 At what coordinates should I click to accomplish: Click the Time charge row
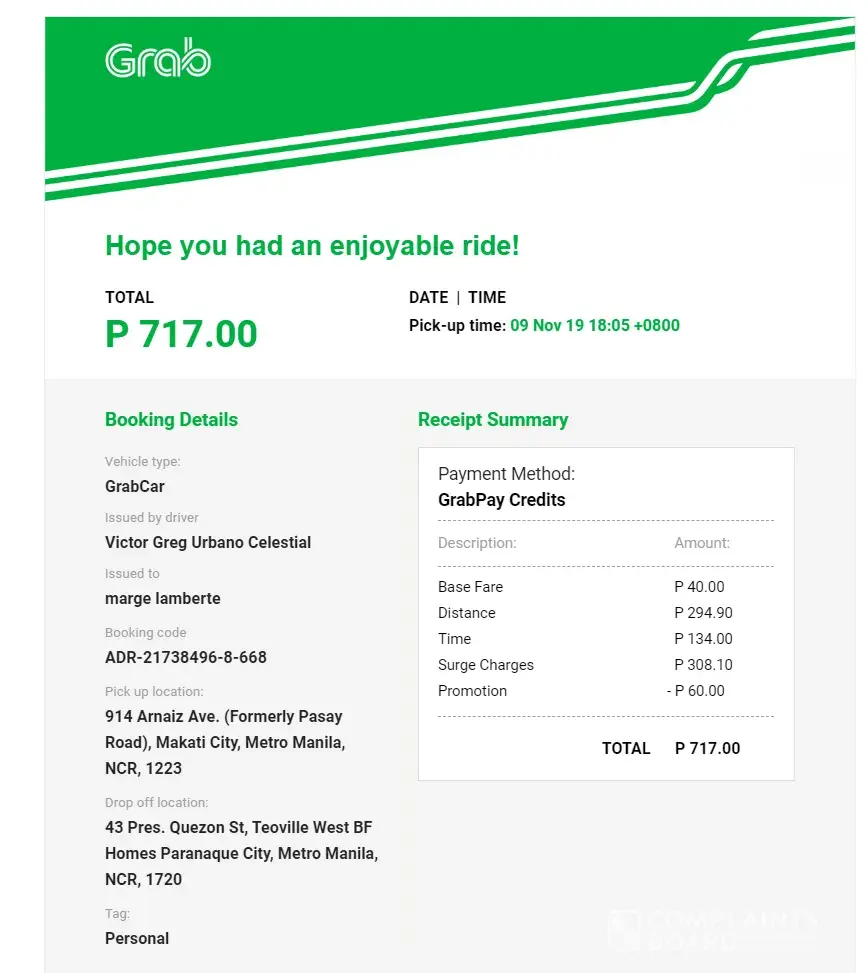[455, 639]
